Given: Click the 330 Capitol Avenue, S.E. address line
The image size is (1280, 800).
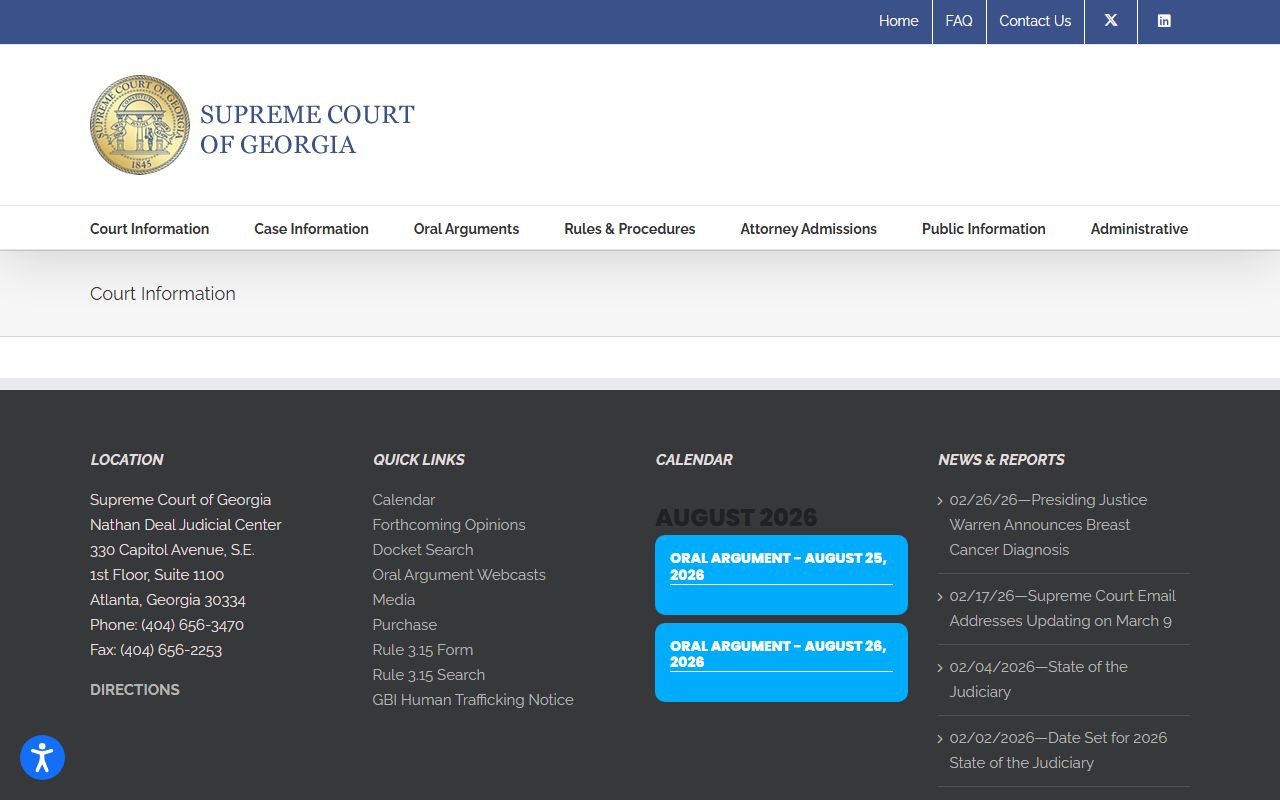Looking at the screenshot, I should click(172, 550).
